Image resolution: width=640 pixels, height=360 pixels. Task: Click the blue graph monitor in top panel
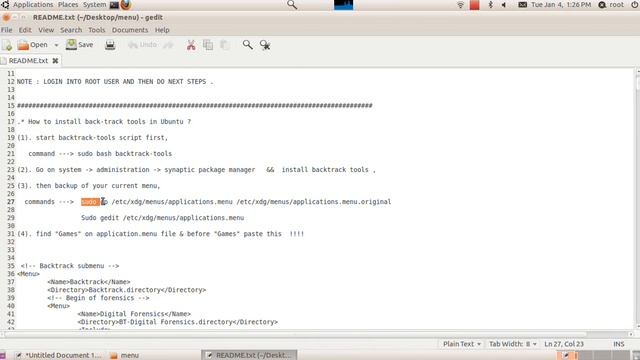point(343,5)
